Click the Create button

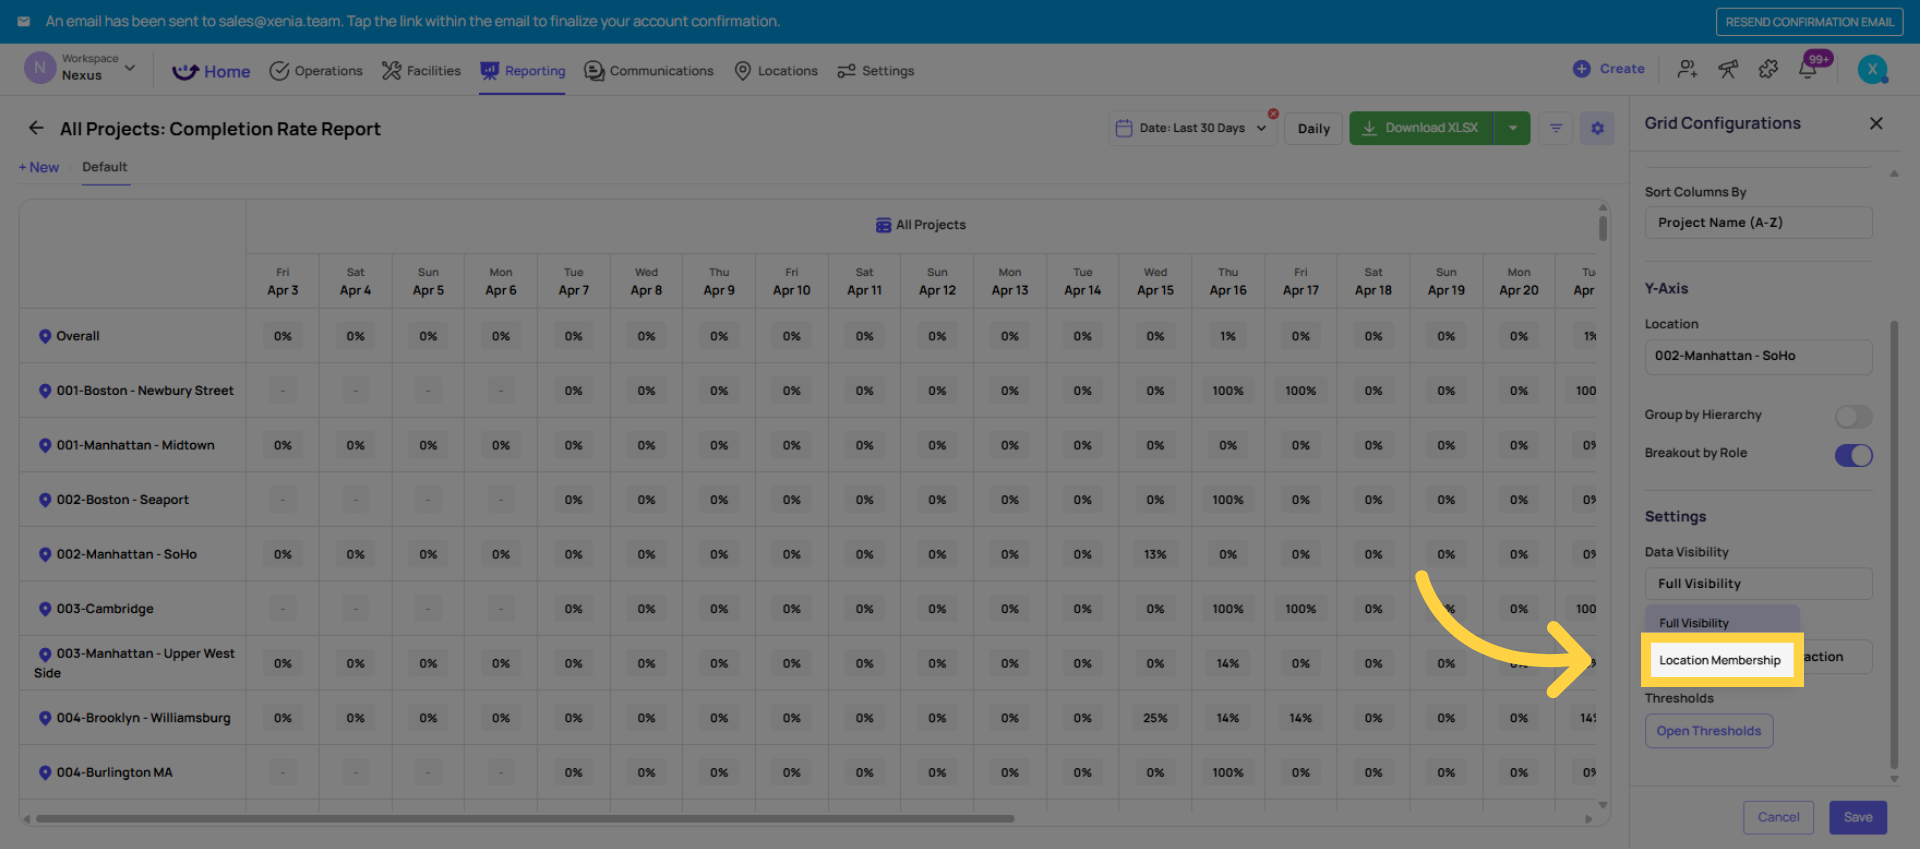click(1608, 69)
